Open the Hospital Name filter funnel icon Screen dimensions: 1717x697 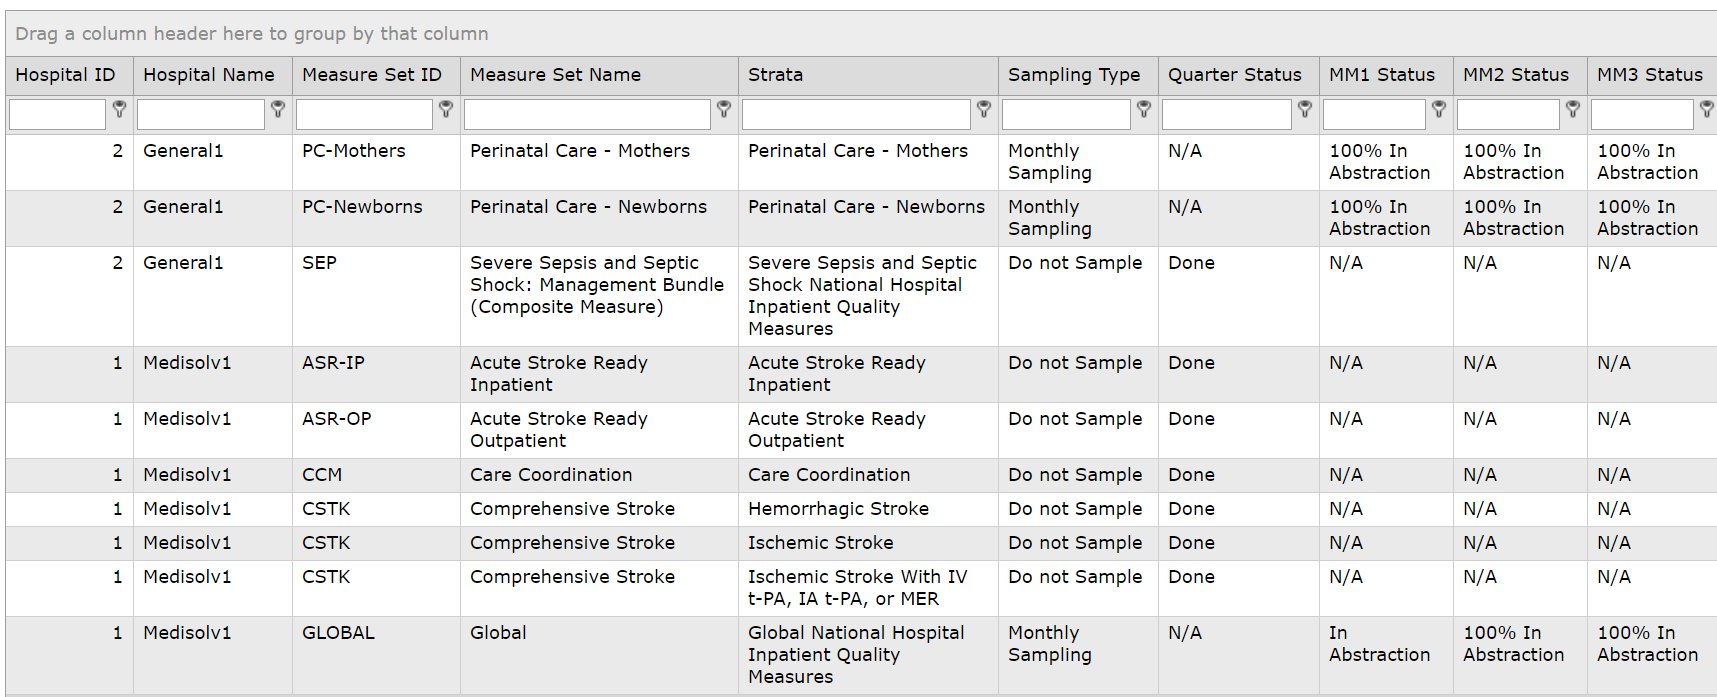click(x=278, y=109)
